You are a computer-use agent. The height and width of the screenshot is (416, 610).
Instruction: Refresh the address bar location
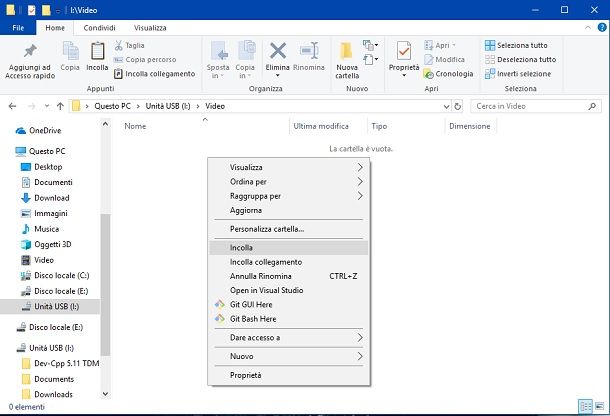tap(458, 106)
